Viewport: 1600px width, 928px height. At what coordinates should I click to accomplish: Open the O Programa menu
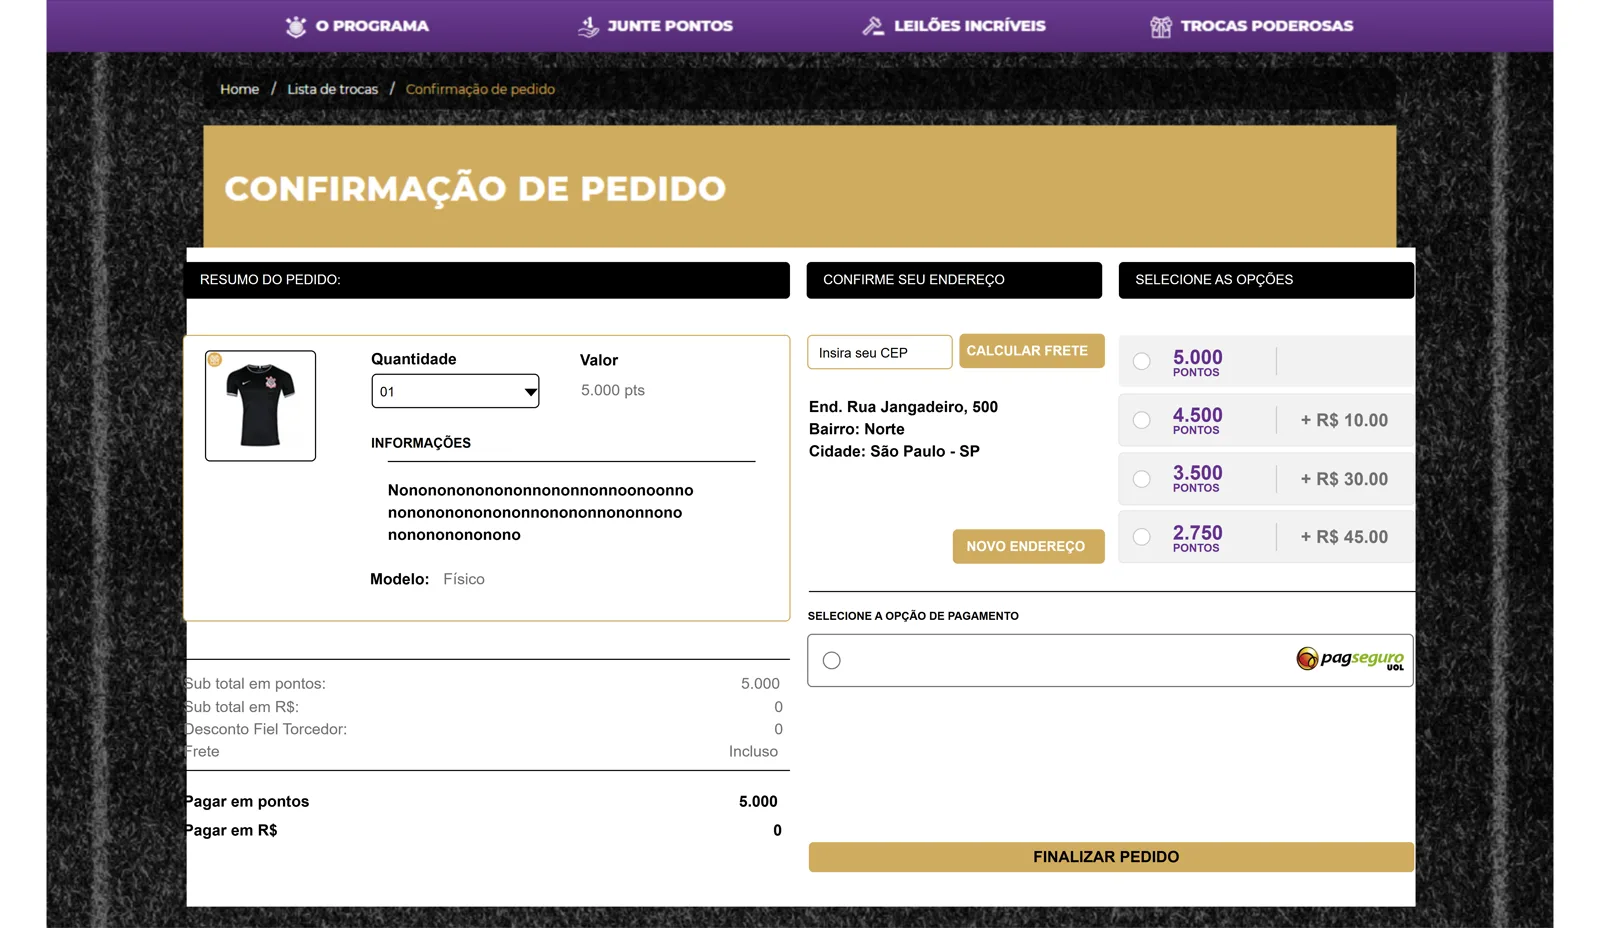point(372,26)
